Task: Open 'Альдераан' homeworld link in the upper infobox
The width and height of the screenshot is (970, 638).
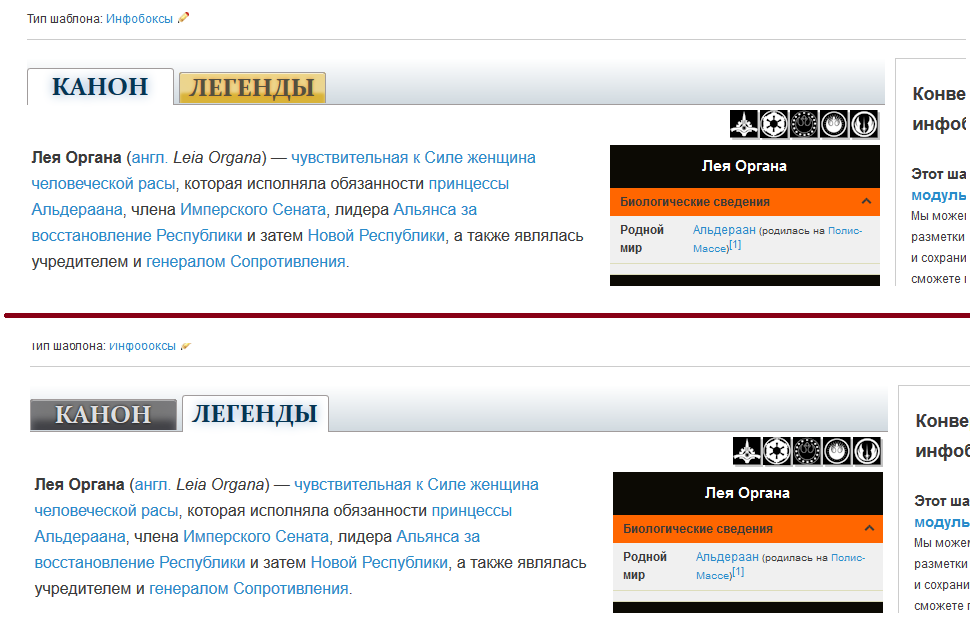Action: click(x=724, y=230)
